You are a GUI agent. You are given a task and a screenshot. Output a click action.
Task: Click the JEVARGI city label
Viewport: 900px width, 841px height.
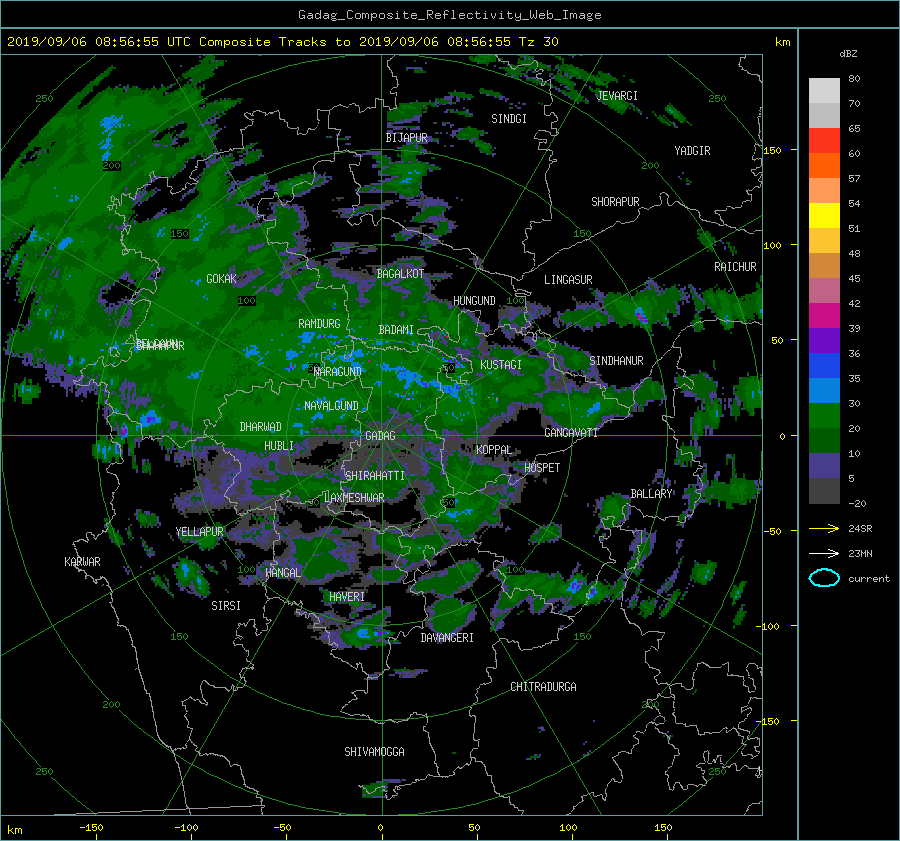[x=617, y=96]
